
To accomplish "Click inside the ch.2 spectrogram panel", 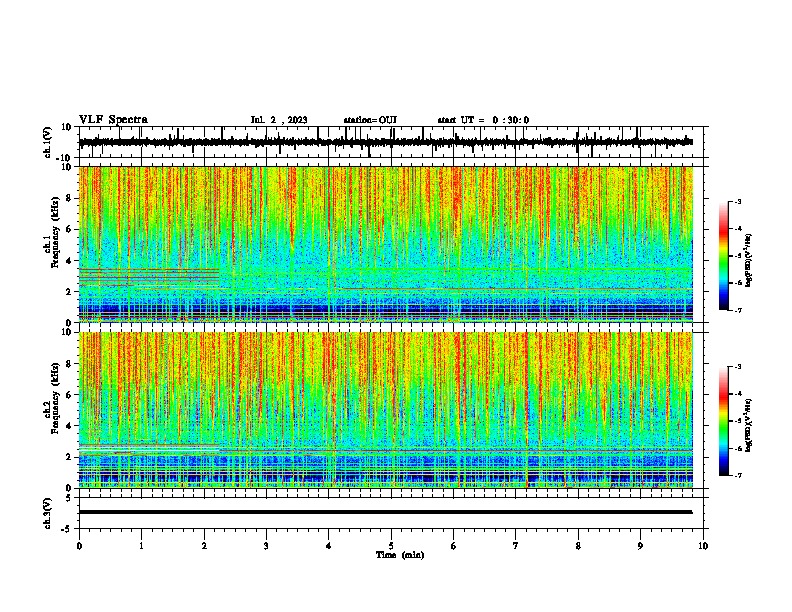I will [386, 410].
